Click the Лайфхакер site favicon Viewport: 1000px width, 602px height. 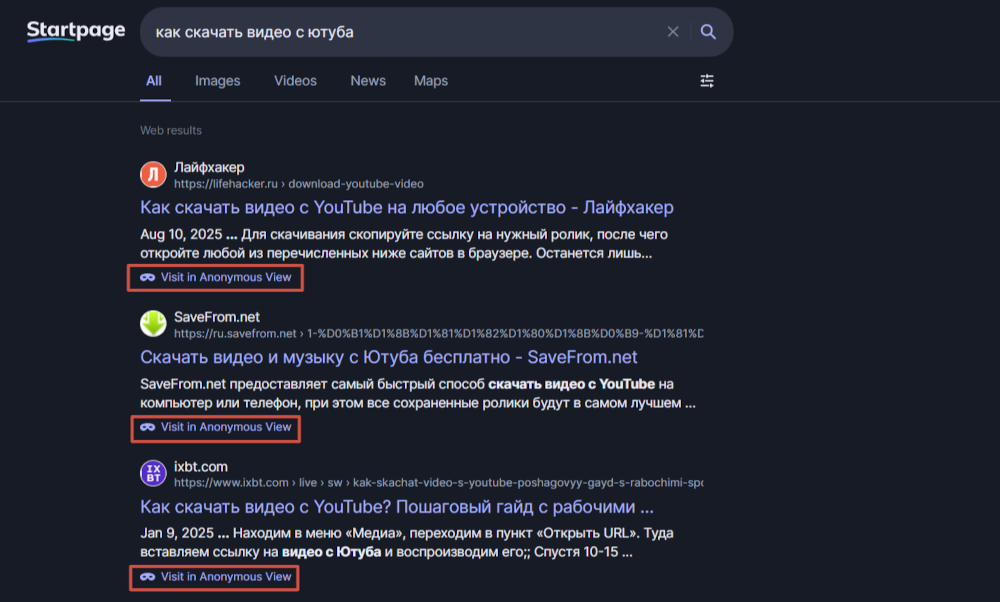click(x=153, y=175)
